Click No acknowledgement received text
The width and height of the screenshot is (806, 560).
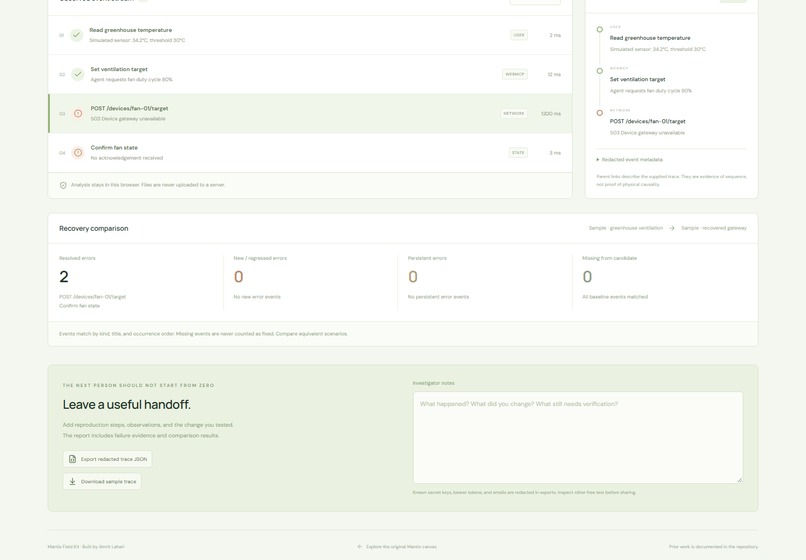point(126,158)
